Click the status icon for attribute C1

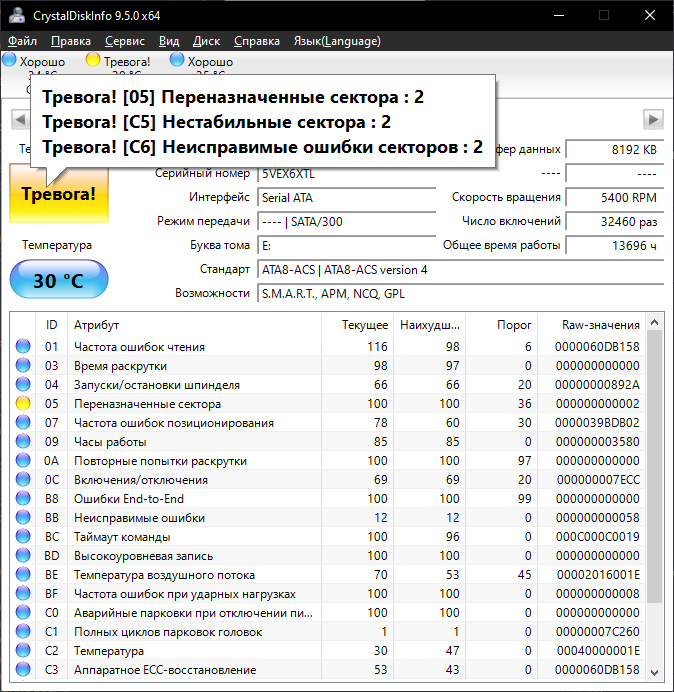(23, 632)
